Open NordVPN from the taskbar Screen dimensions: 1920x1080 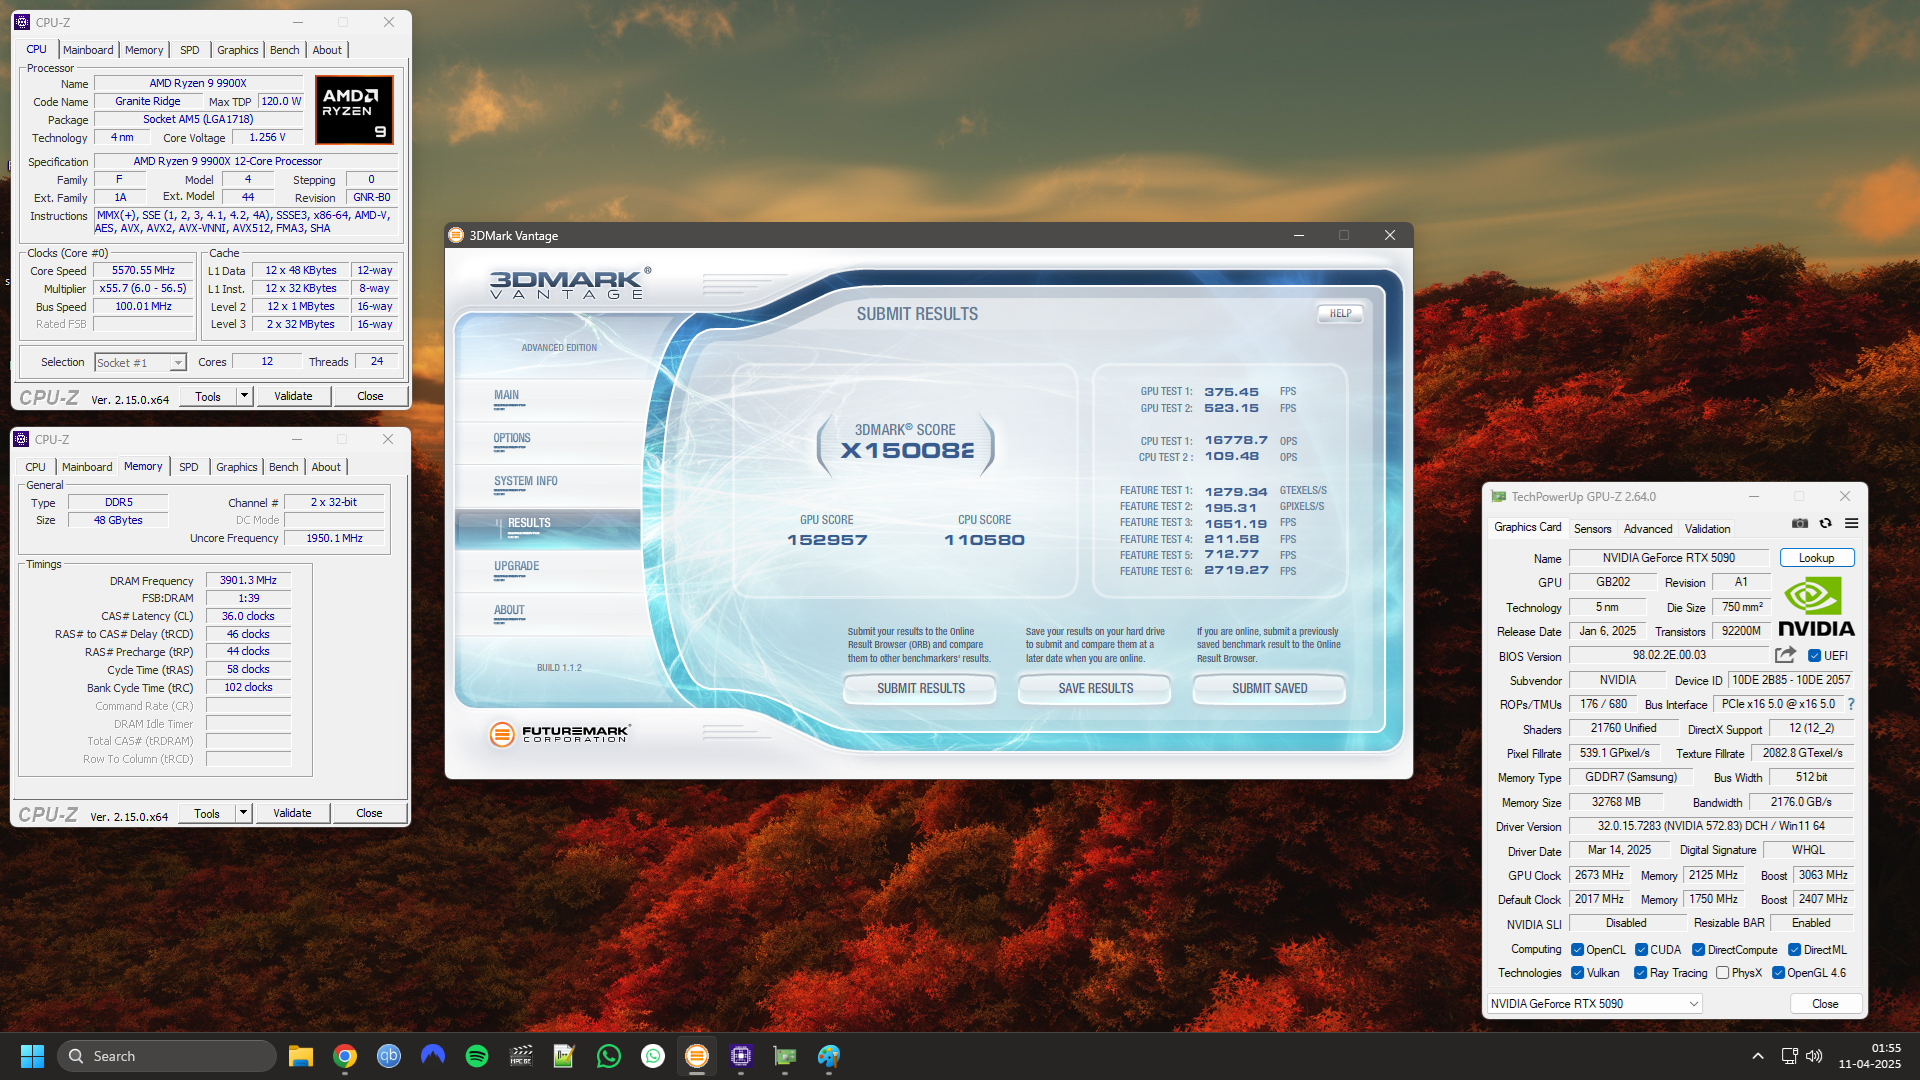pos(433,1056)
